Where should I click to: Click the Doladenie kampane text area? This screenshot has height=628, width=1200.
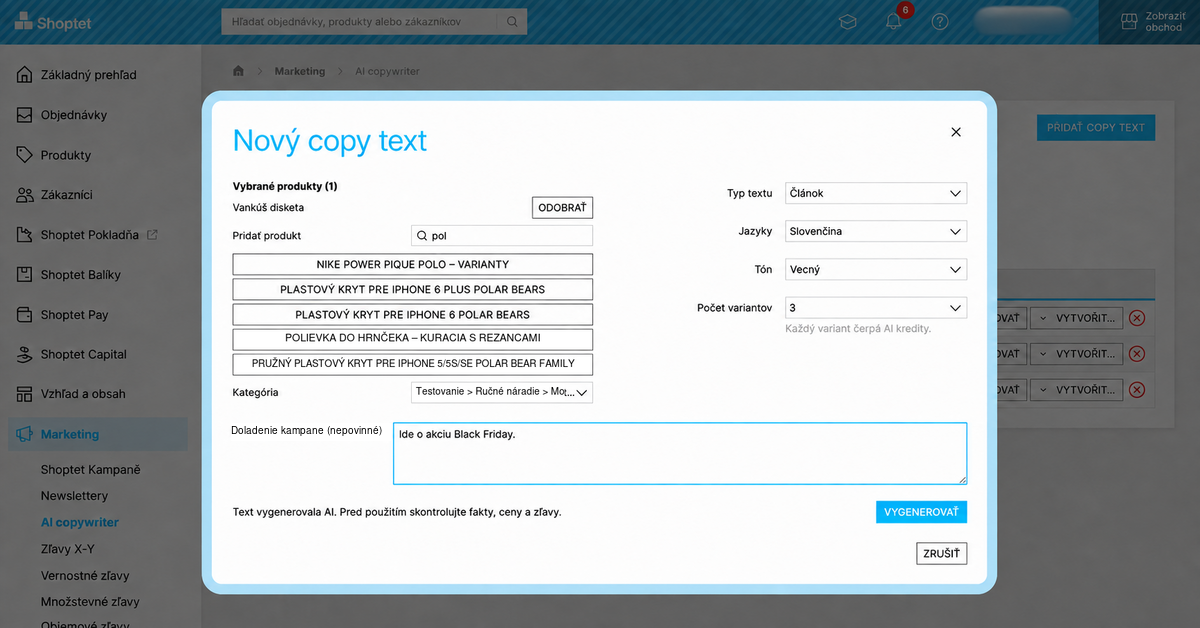pyautogui.click(x=680, y=454)
